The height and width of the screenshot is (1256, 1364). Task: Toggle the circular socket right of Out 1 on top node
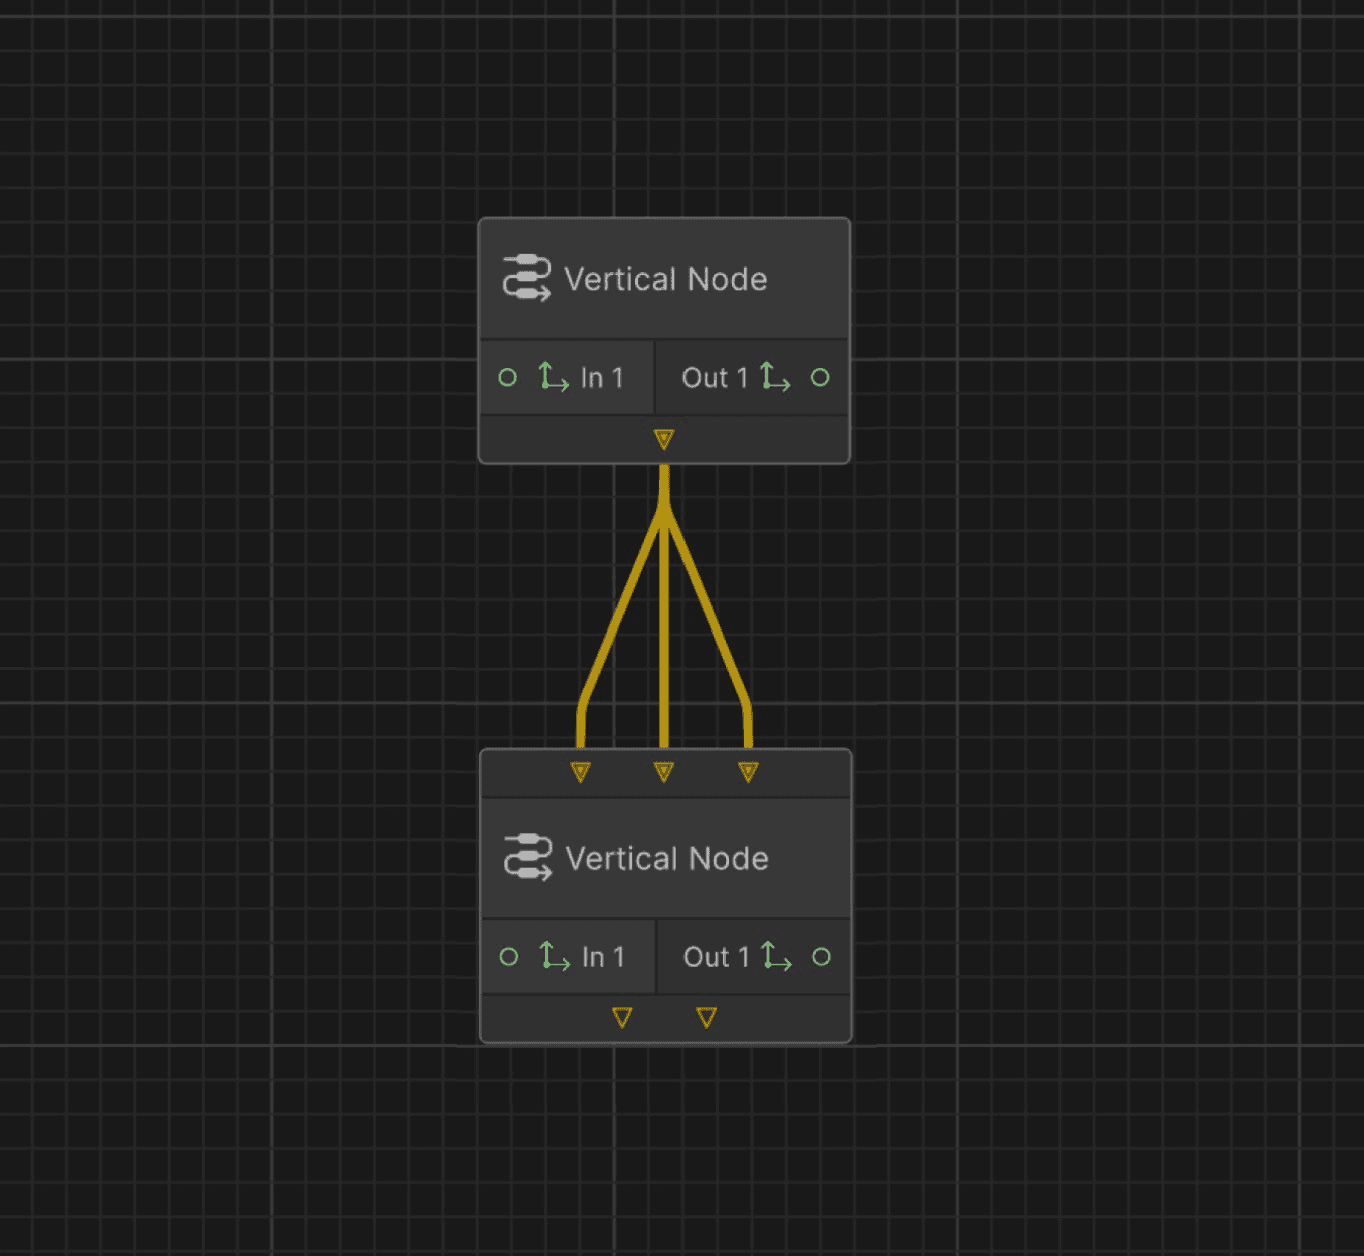[820, 377]
